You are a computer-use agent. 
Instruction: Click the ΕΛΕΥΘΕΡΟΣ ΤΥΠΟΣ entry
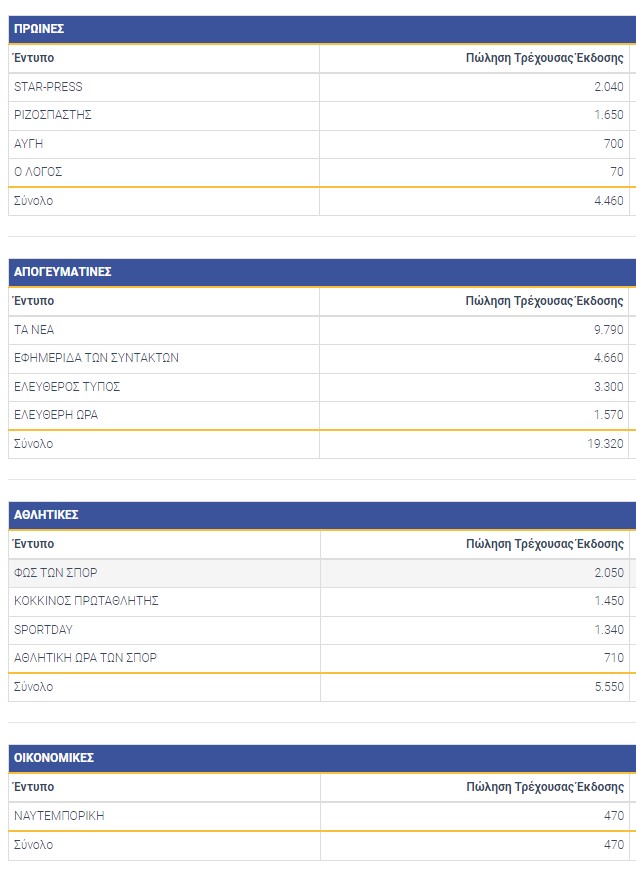pyautogui.click(x=67, y=387)
